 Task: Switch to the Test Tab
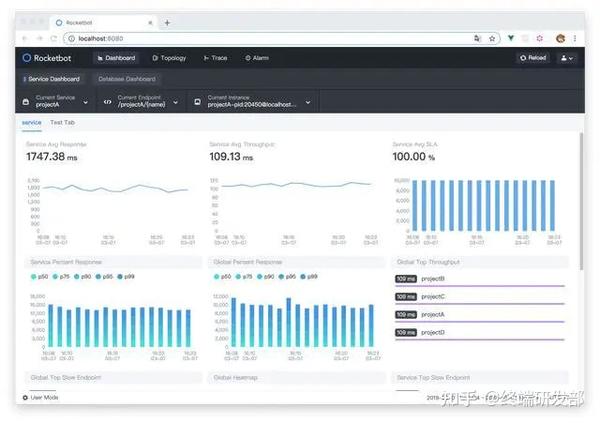(62, 122)
